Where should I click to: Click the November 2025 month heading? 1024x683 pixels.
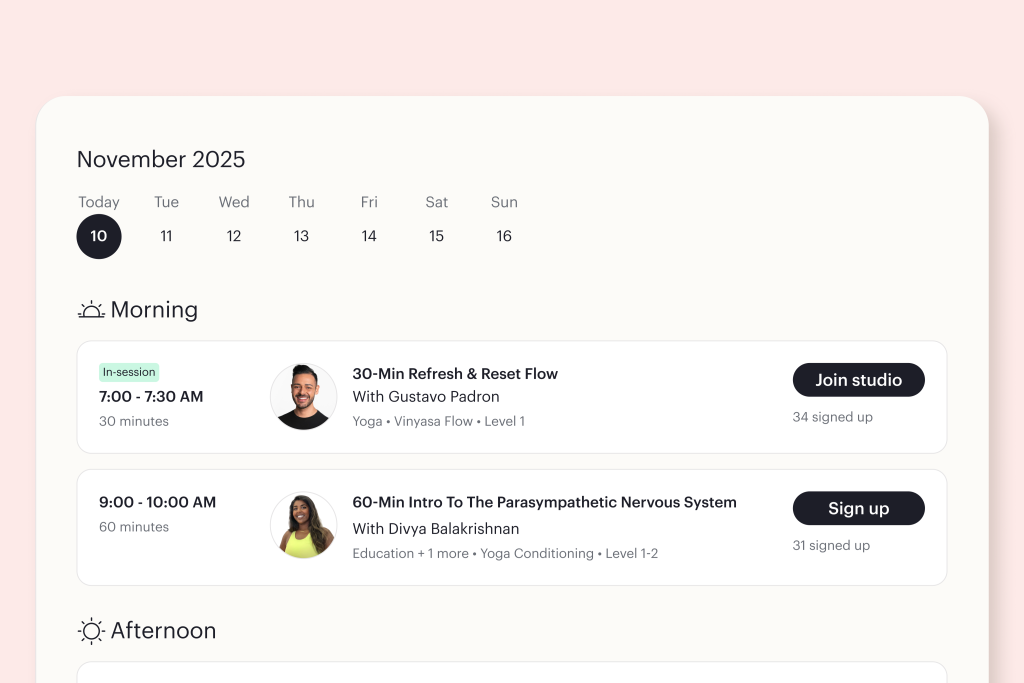tap(161, 159)
